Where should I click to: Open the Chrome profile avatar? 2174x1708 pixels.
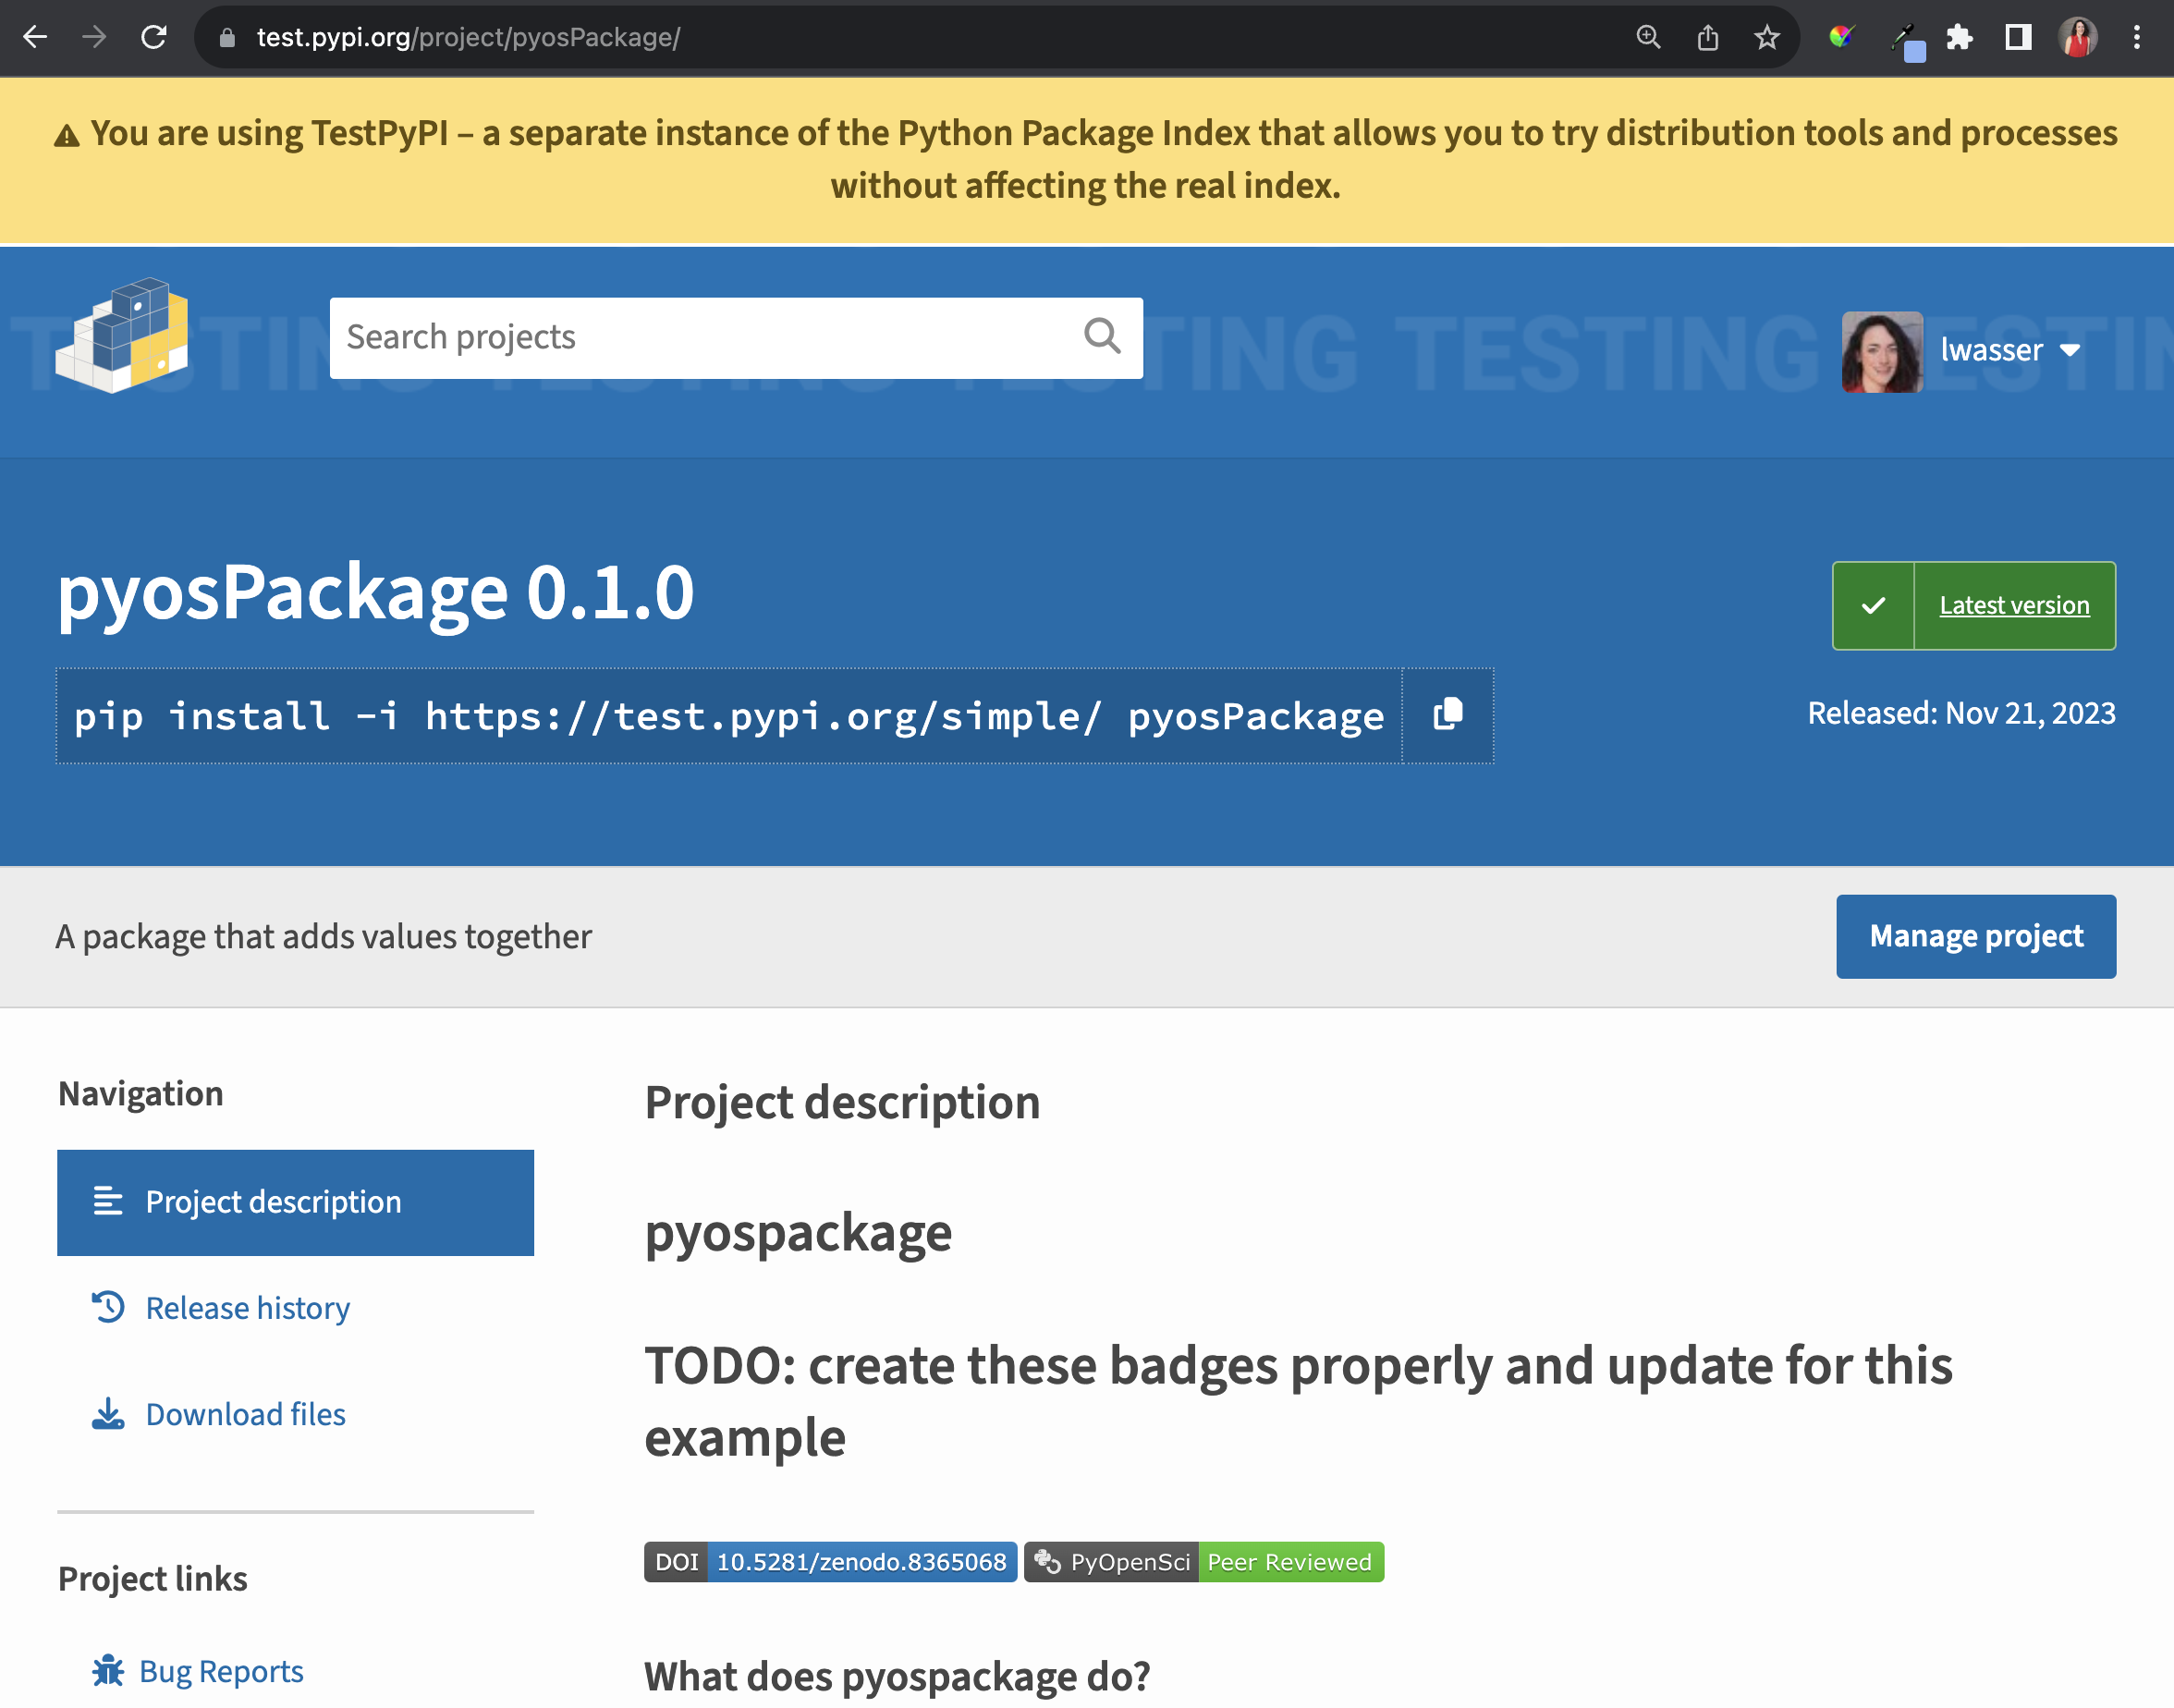pos(2078,38)
